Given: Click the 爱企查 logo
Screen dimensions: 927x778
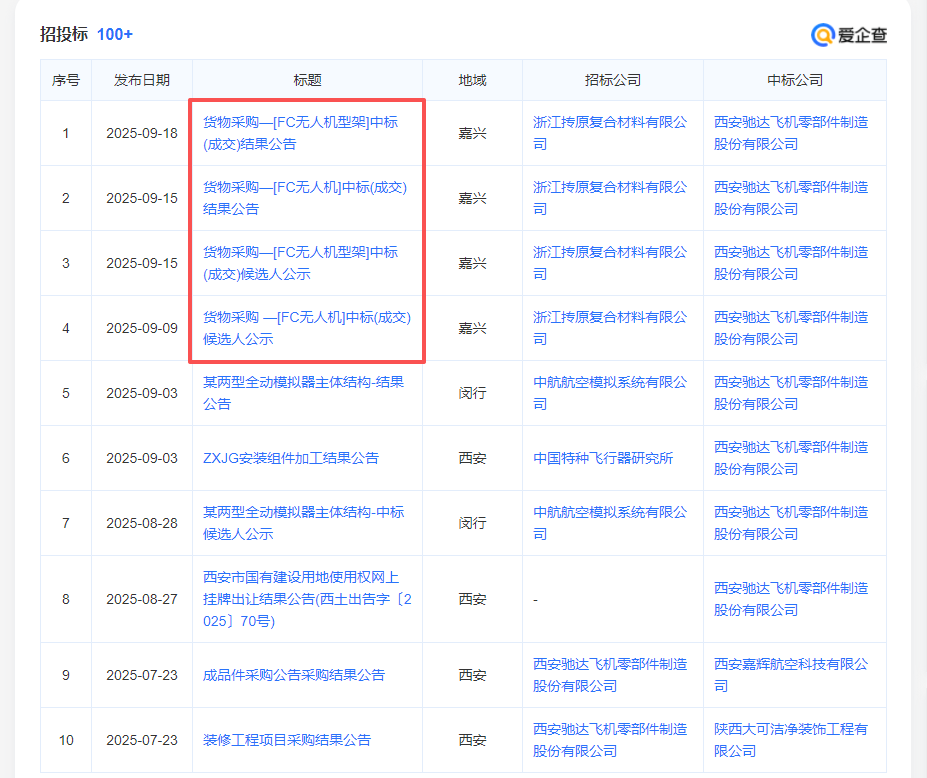Looking at the screenshot, I should click(849, 35).
